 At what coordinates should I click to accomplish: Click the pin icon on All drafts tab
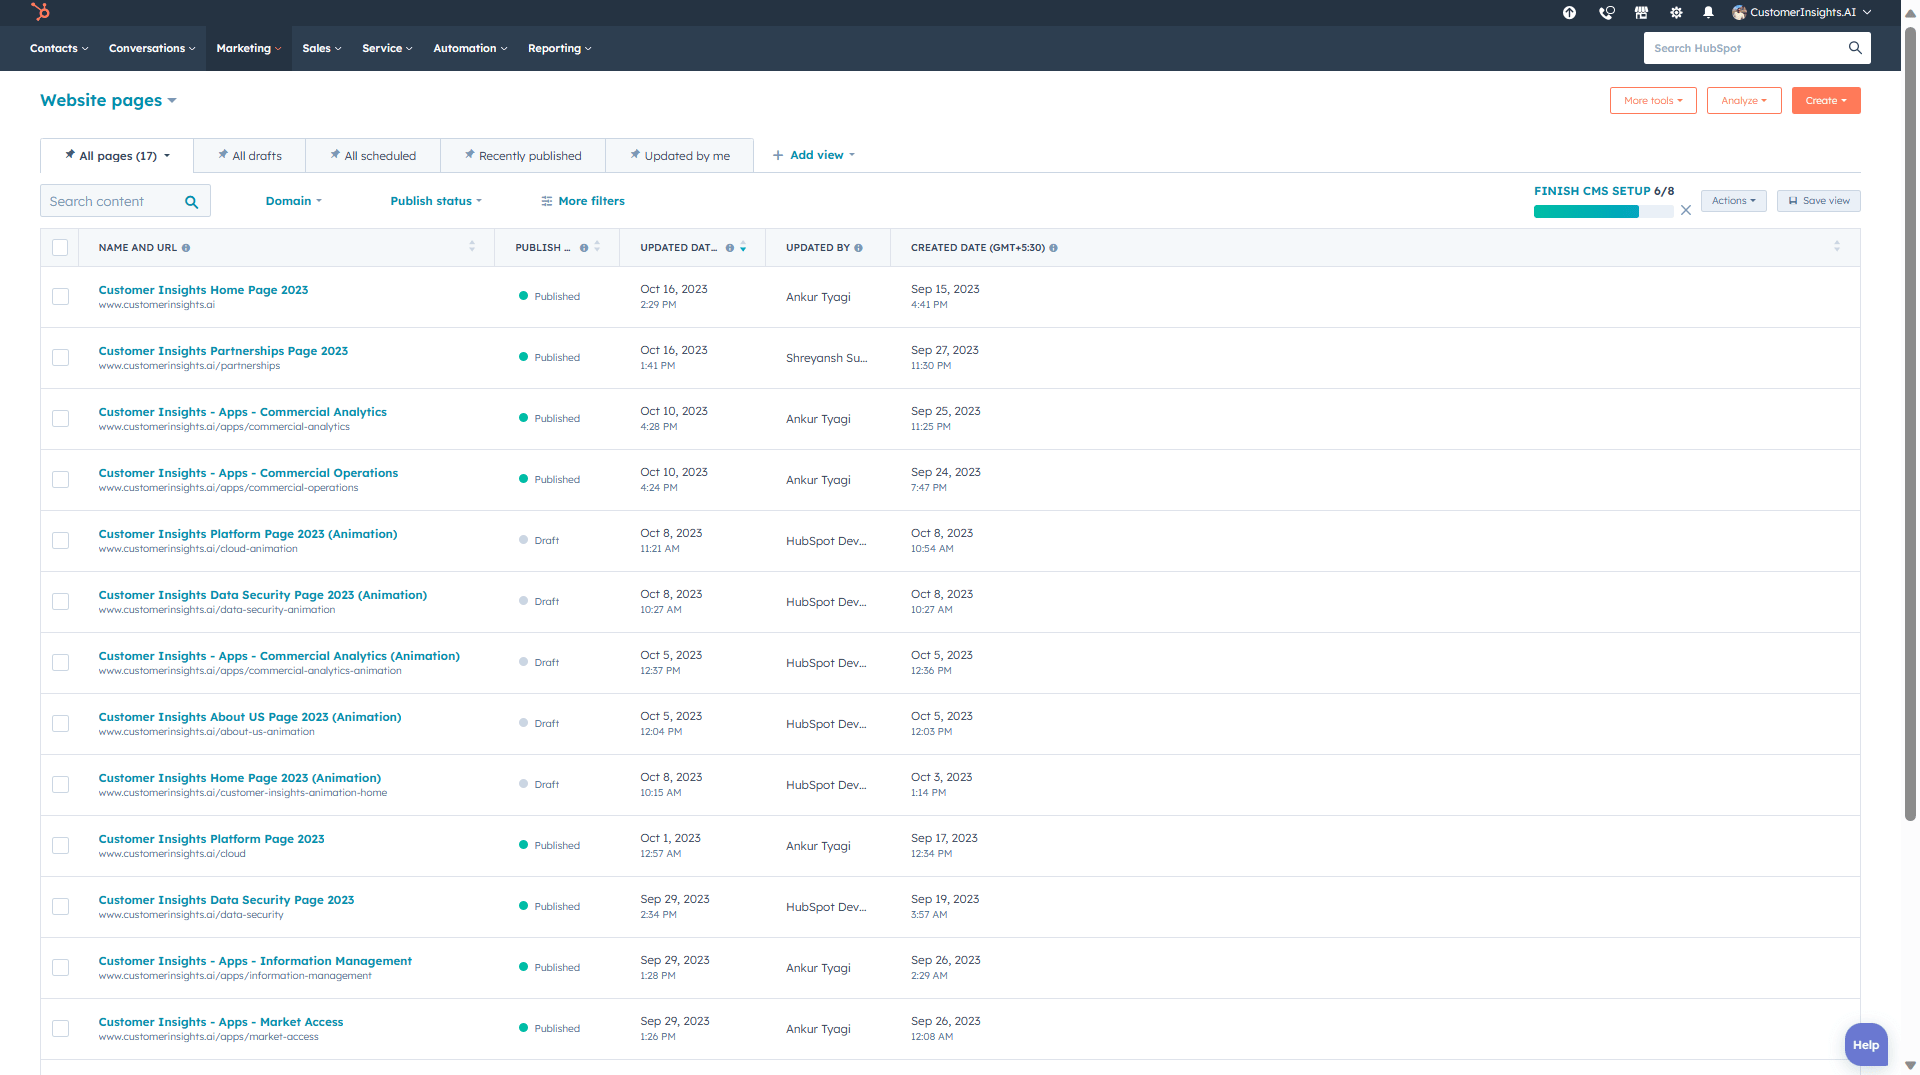(223, 155)
